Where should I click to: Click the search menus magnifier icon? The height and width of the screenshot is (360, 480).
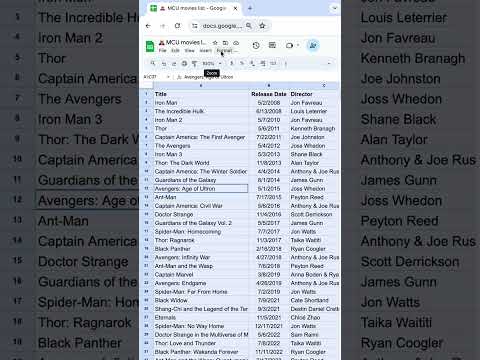tap(153, 63)
